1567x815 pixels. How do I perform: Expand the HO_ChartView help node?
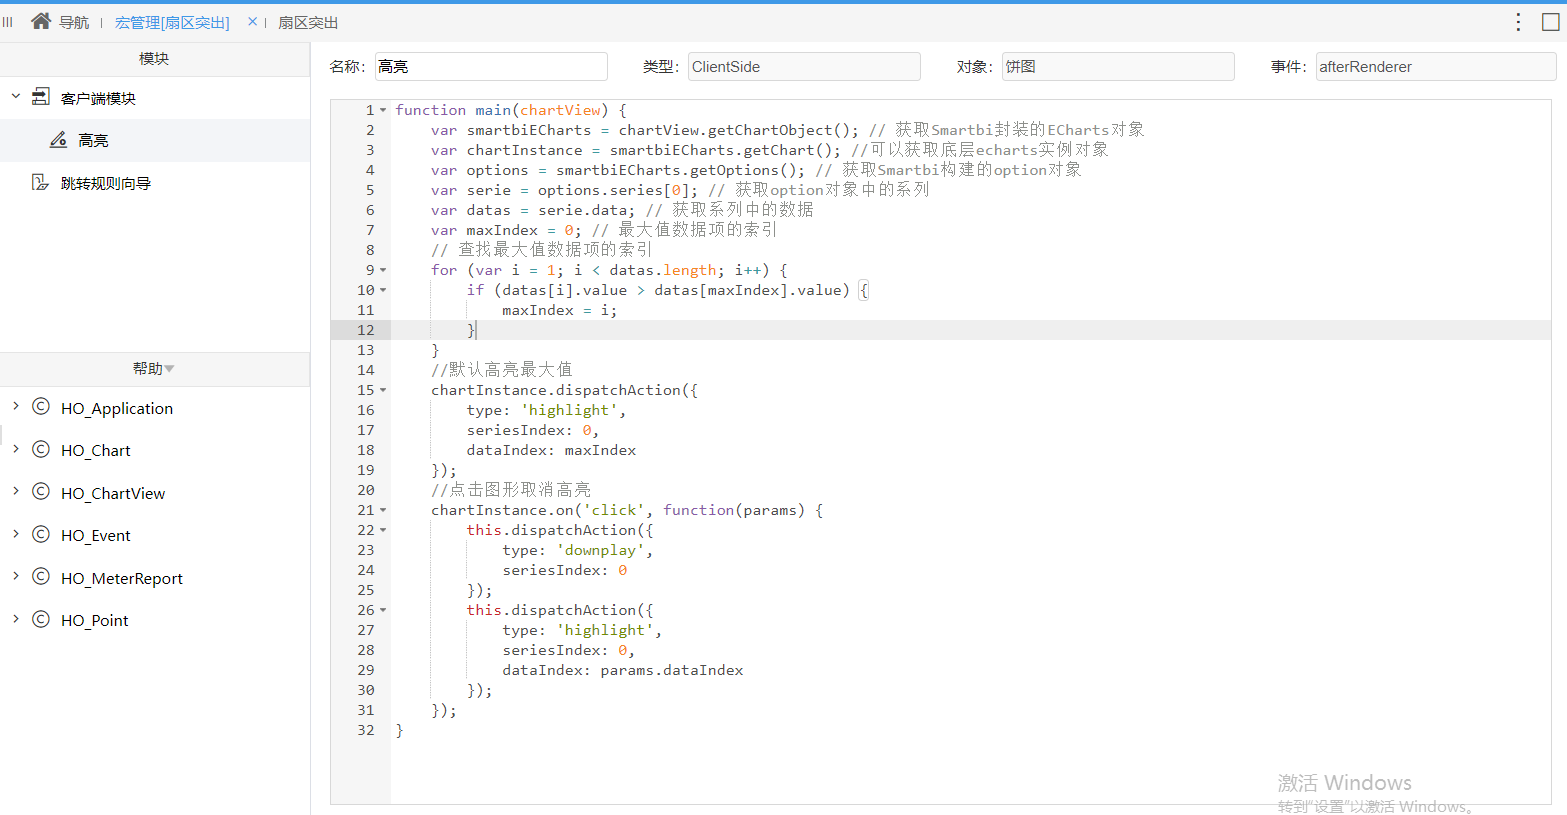click(x=16, y=491)
